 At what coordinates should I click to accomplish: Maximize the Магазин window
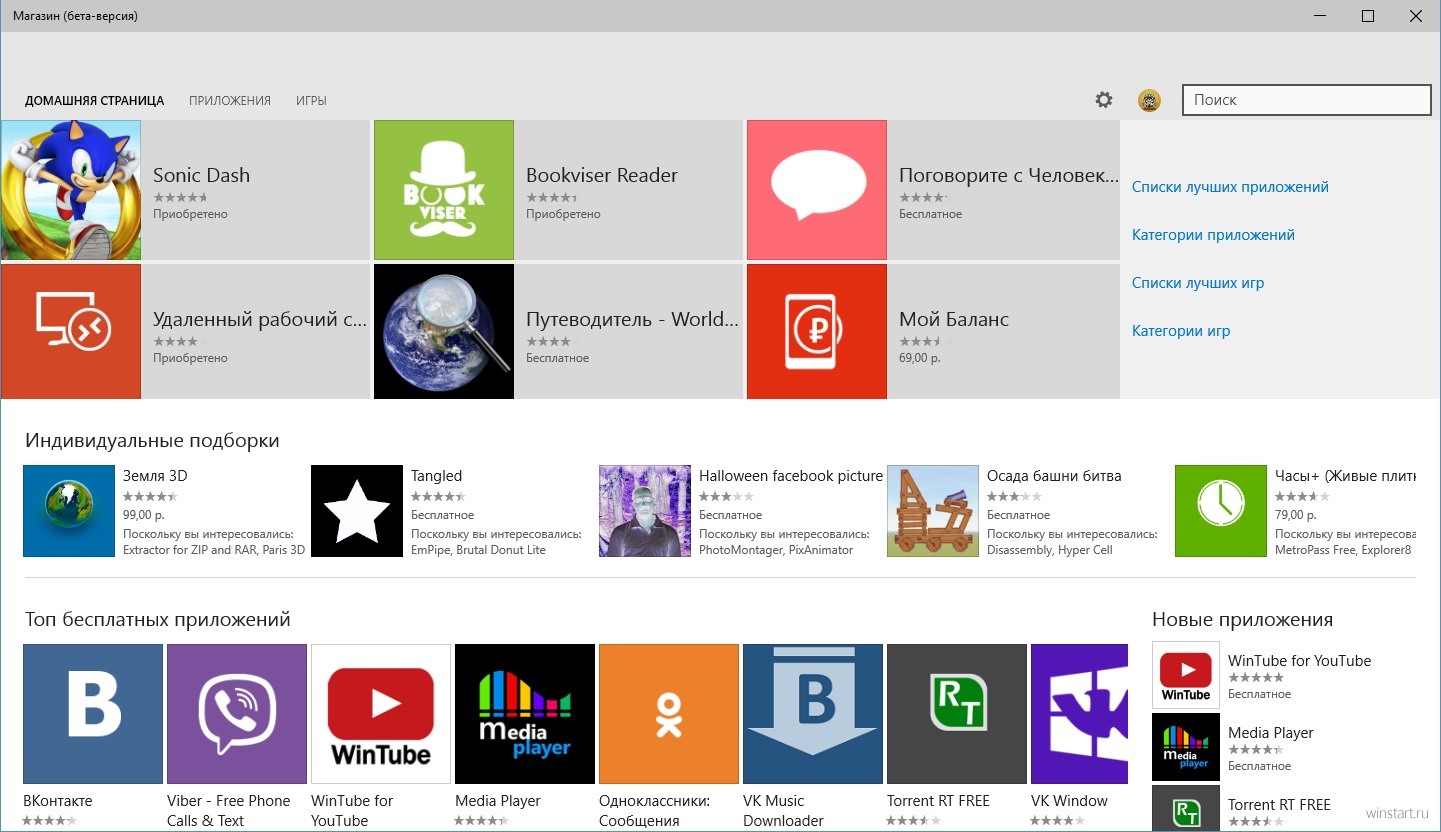pos(1368,16)
